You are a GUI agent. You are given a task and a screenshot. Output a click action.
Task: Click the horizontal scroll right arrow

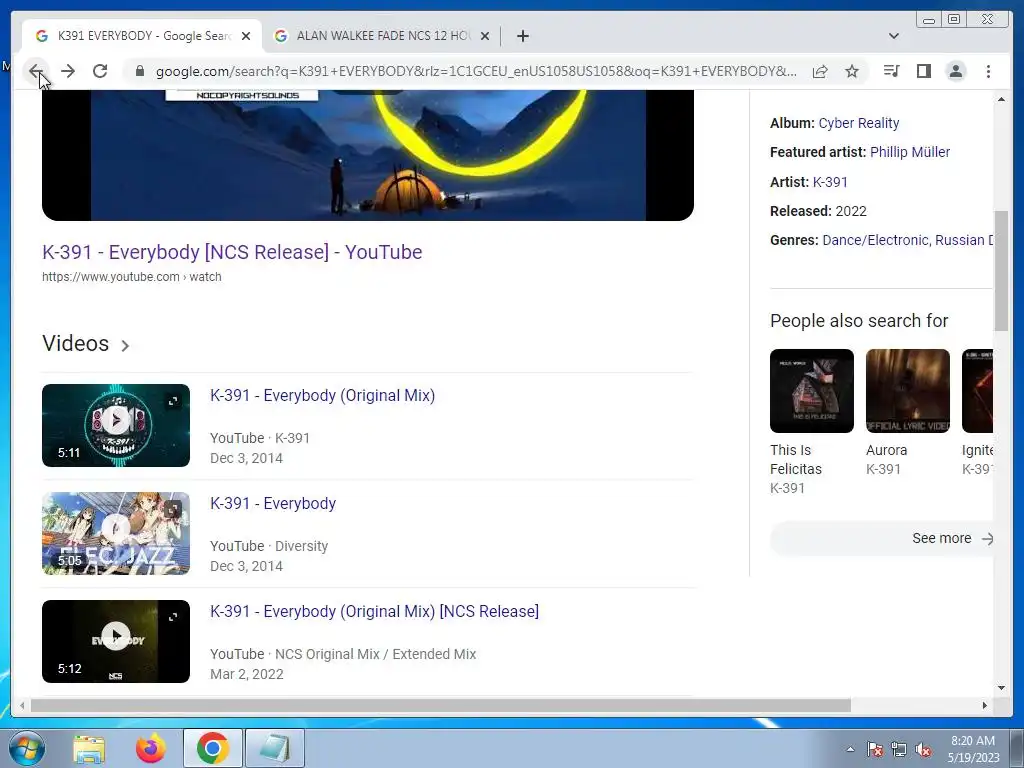click(x=985, y=705)
